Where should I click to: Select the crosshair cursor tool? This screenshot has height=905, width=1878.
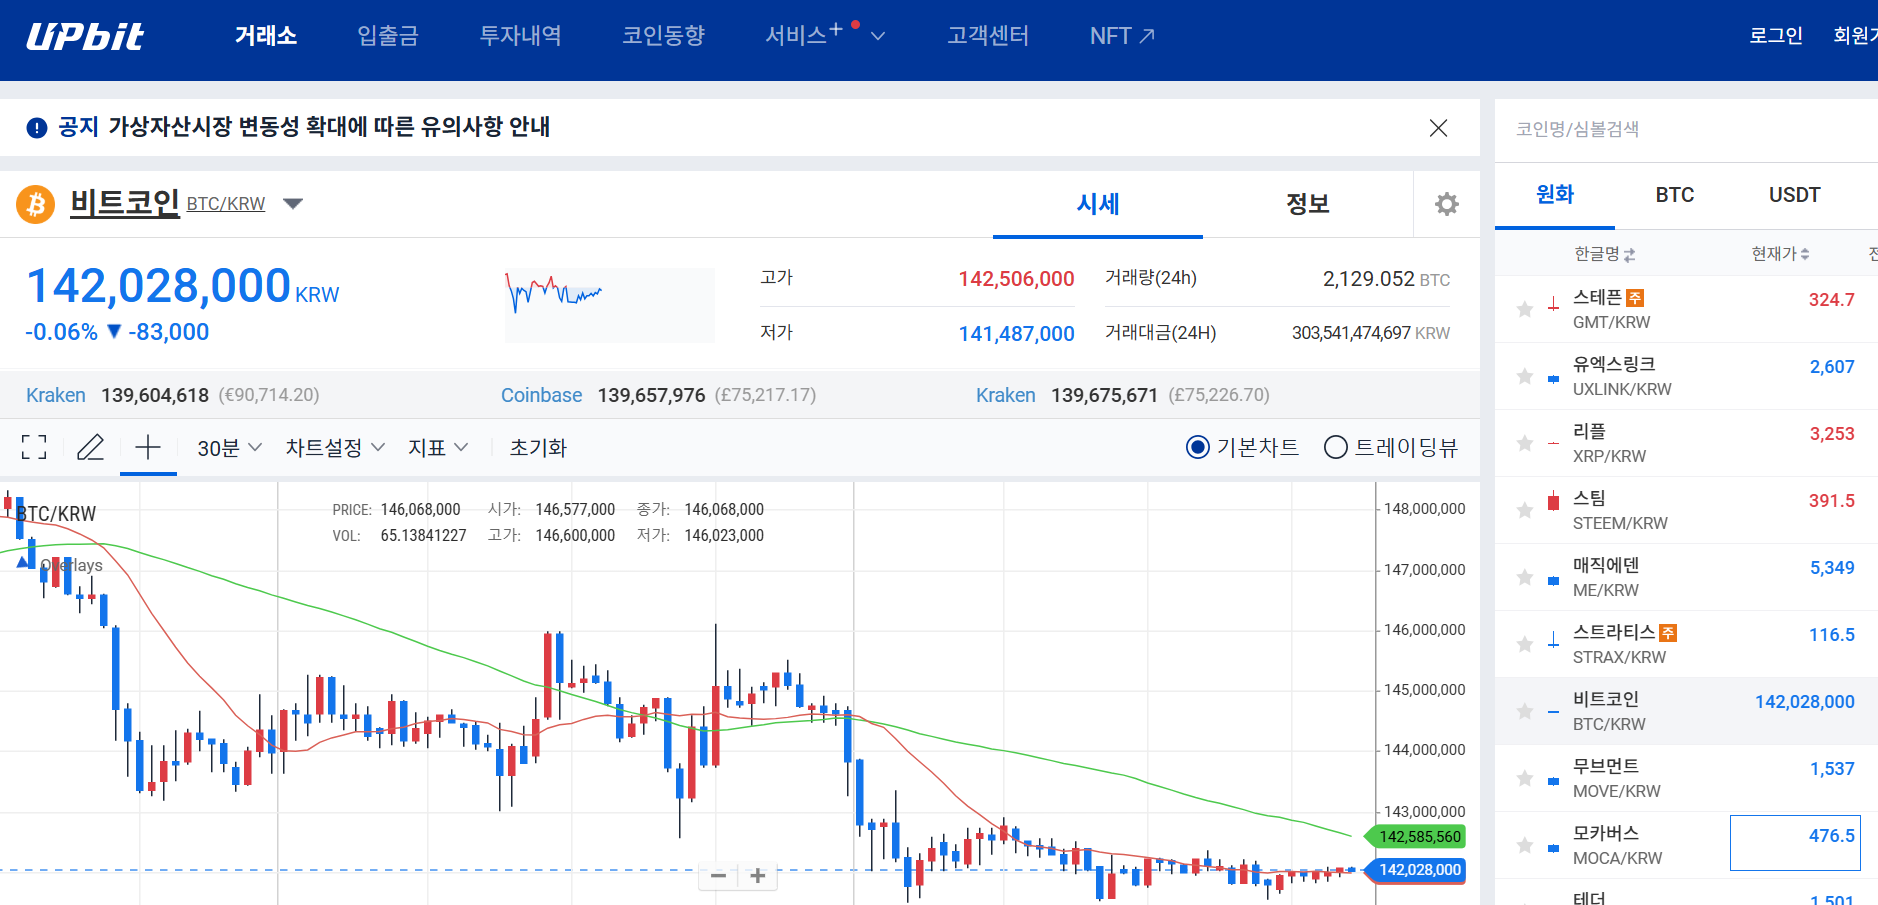point(148,447)
